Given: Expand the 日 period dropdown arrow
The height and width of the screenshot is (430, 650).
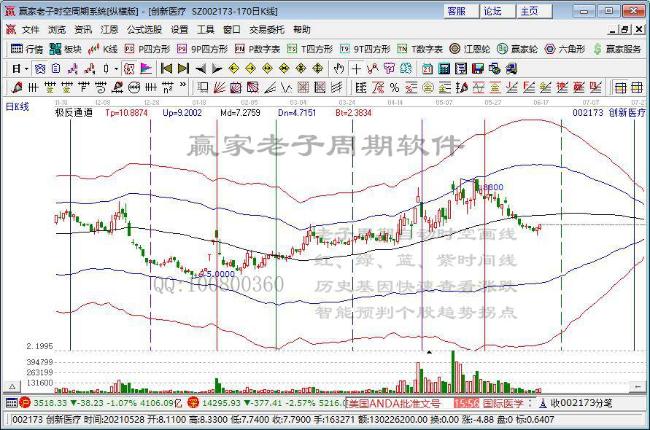Looking at the screenshot, I should [27, 69].
